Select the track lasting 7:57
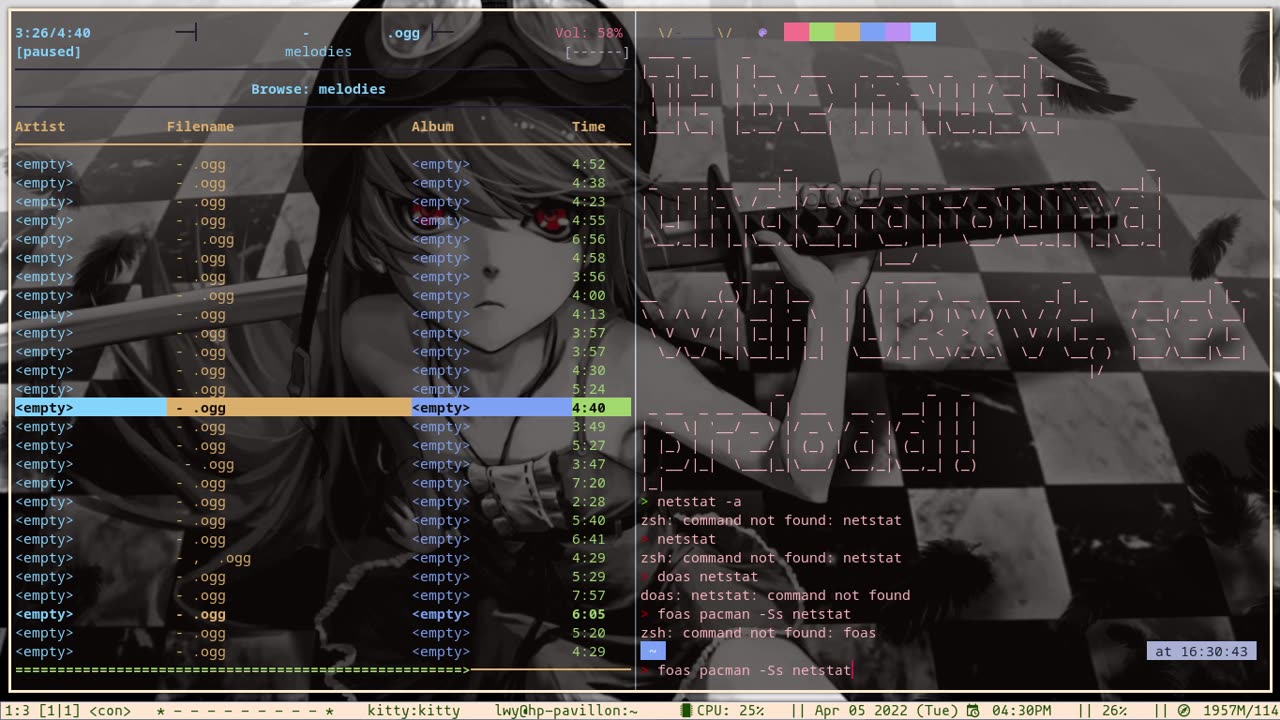 pyautogui.click(x=323, y=596)
